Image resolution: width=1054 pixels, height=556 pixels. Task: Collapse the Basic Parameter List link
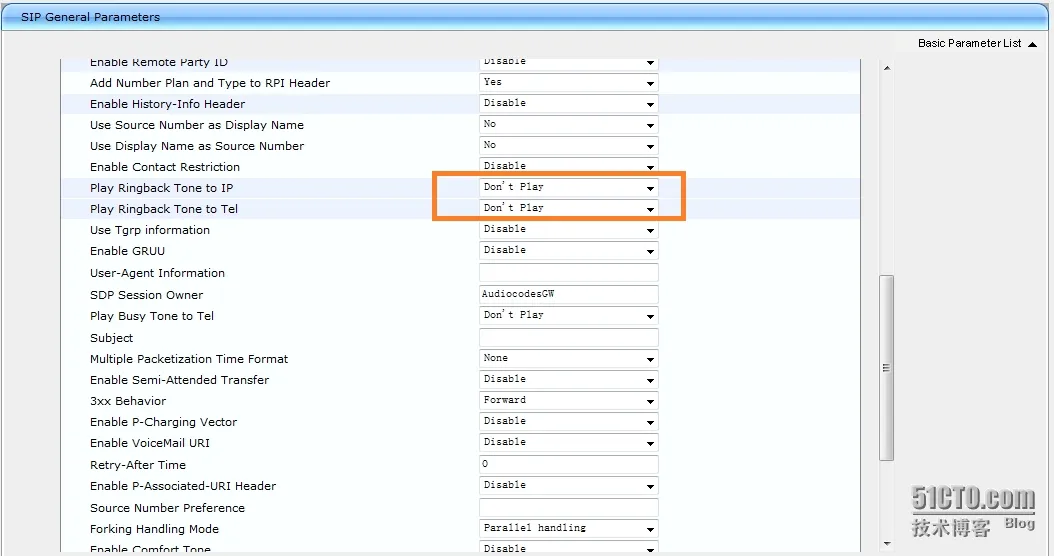(x=977, y=43)
